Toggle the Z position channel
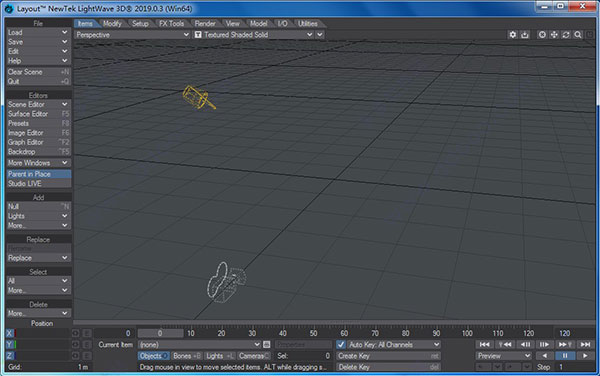 point(10,356)
